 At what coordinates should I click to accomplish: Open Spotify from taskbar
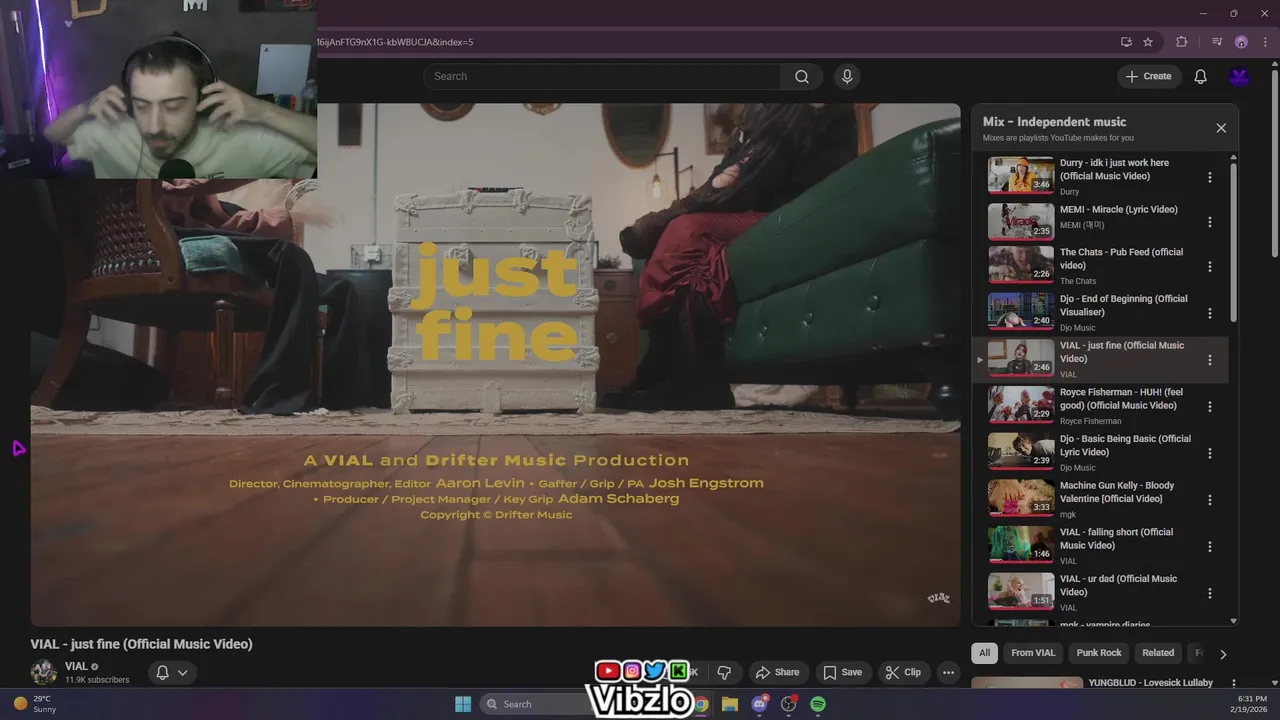coord(818,704)
